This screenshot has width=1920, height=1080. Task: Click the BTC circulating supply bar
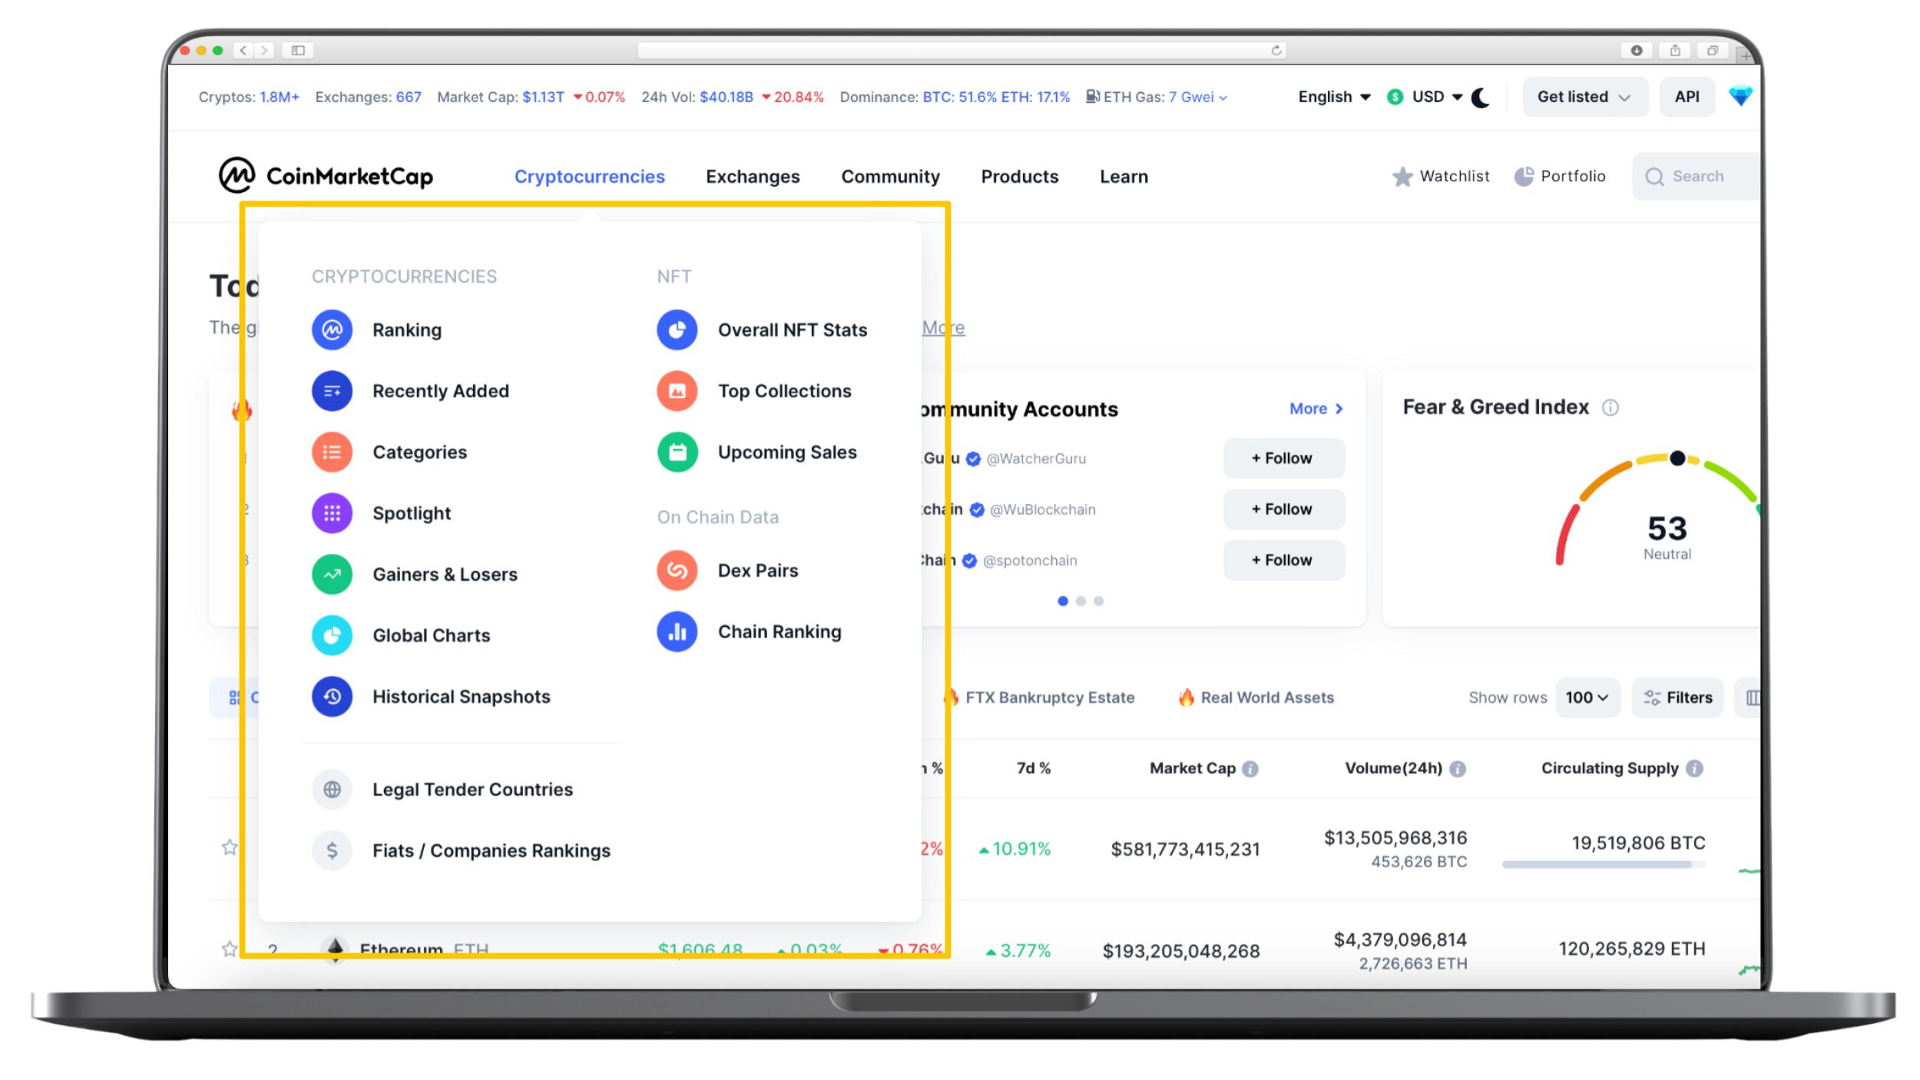coord(1603,864)
